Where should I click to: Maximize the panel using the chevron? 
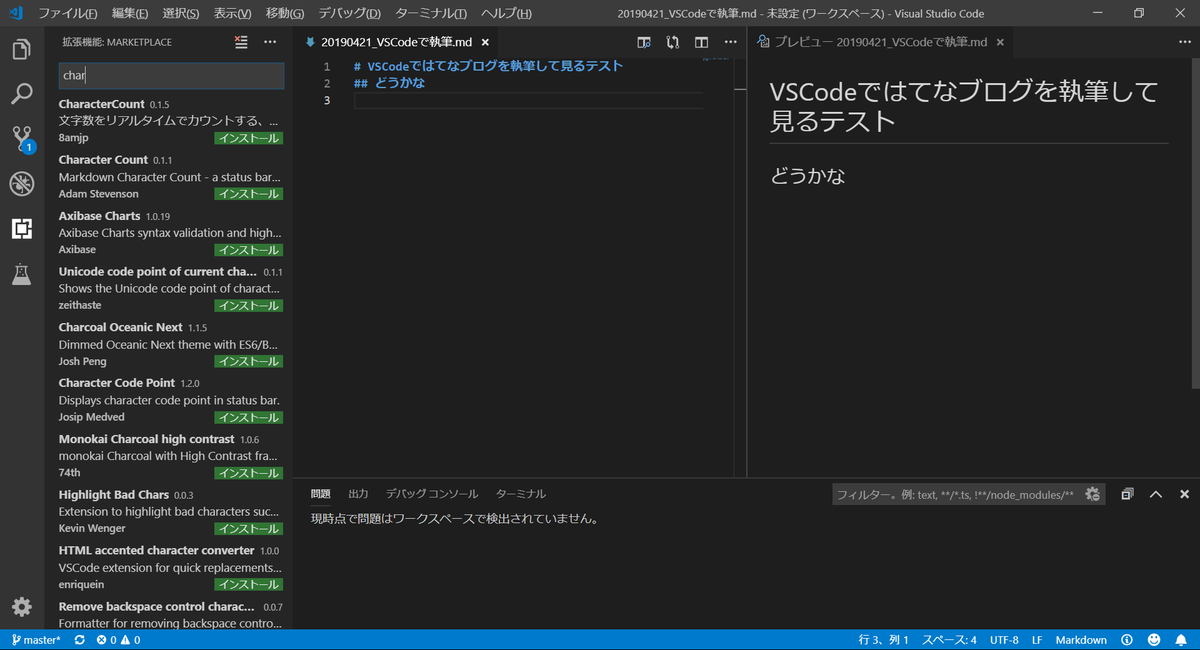(1155, 493)
